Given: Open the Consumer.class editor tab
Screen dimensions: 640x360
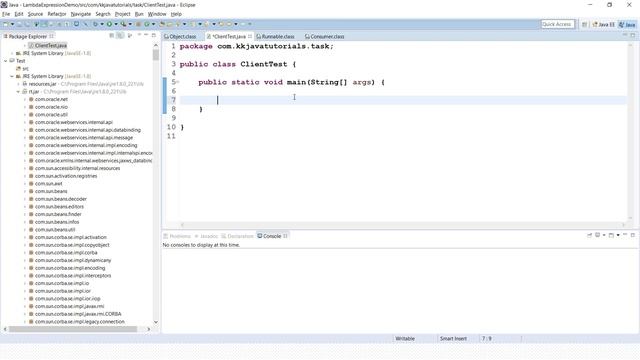Looking at the screenshot, I should coord(325,36).
